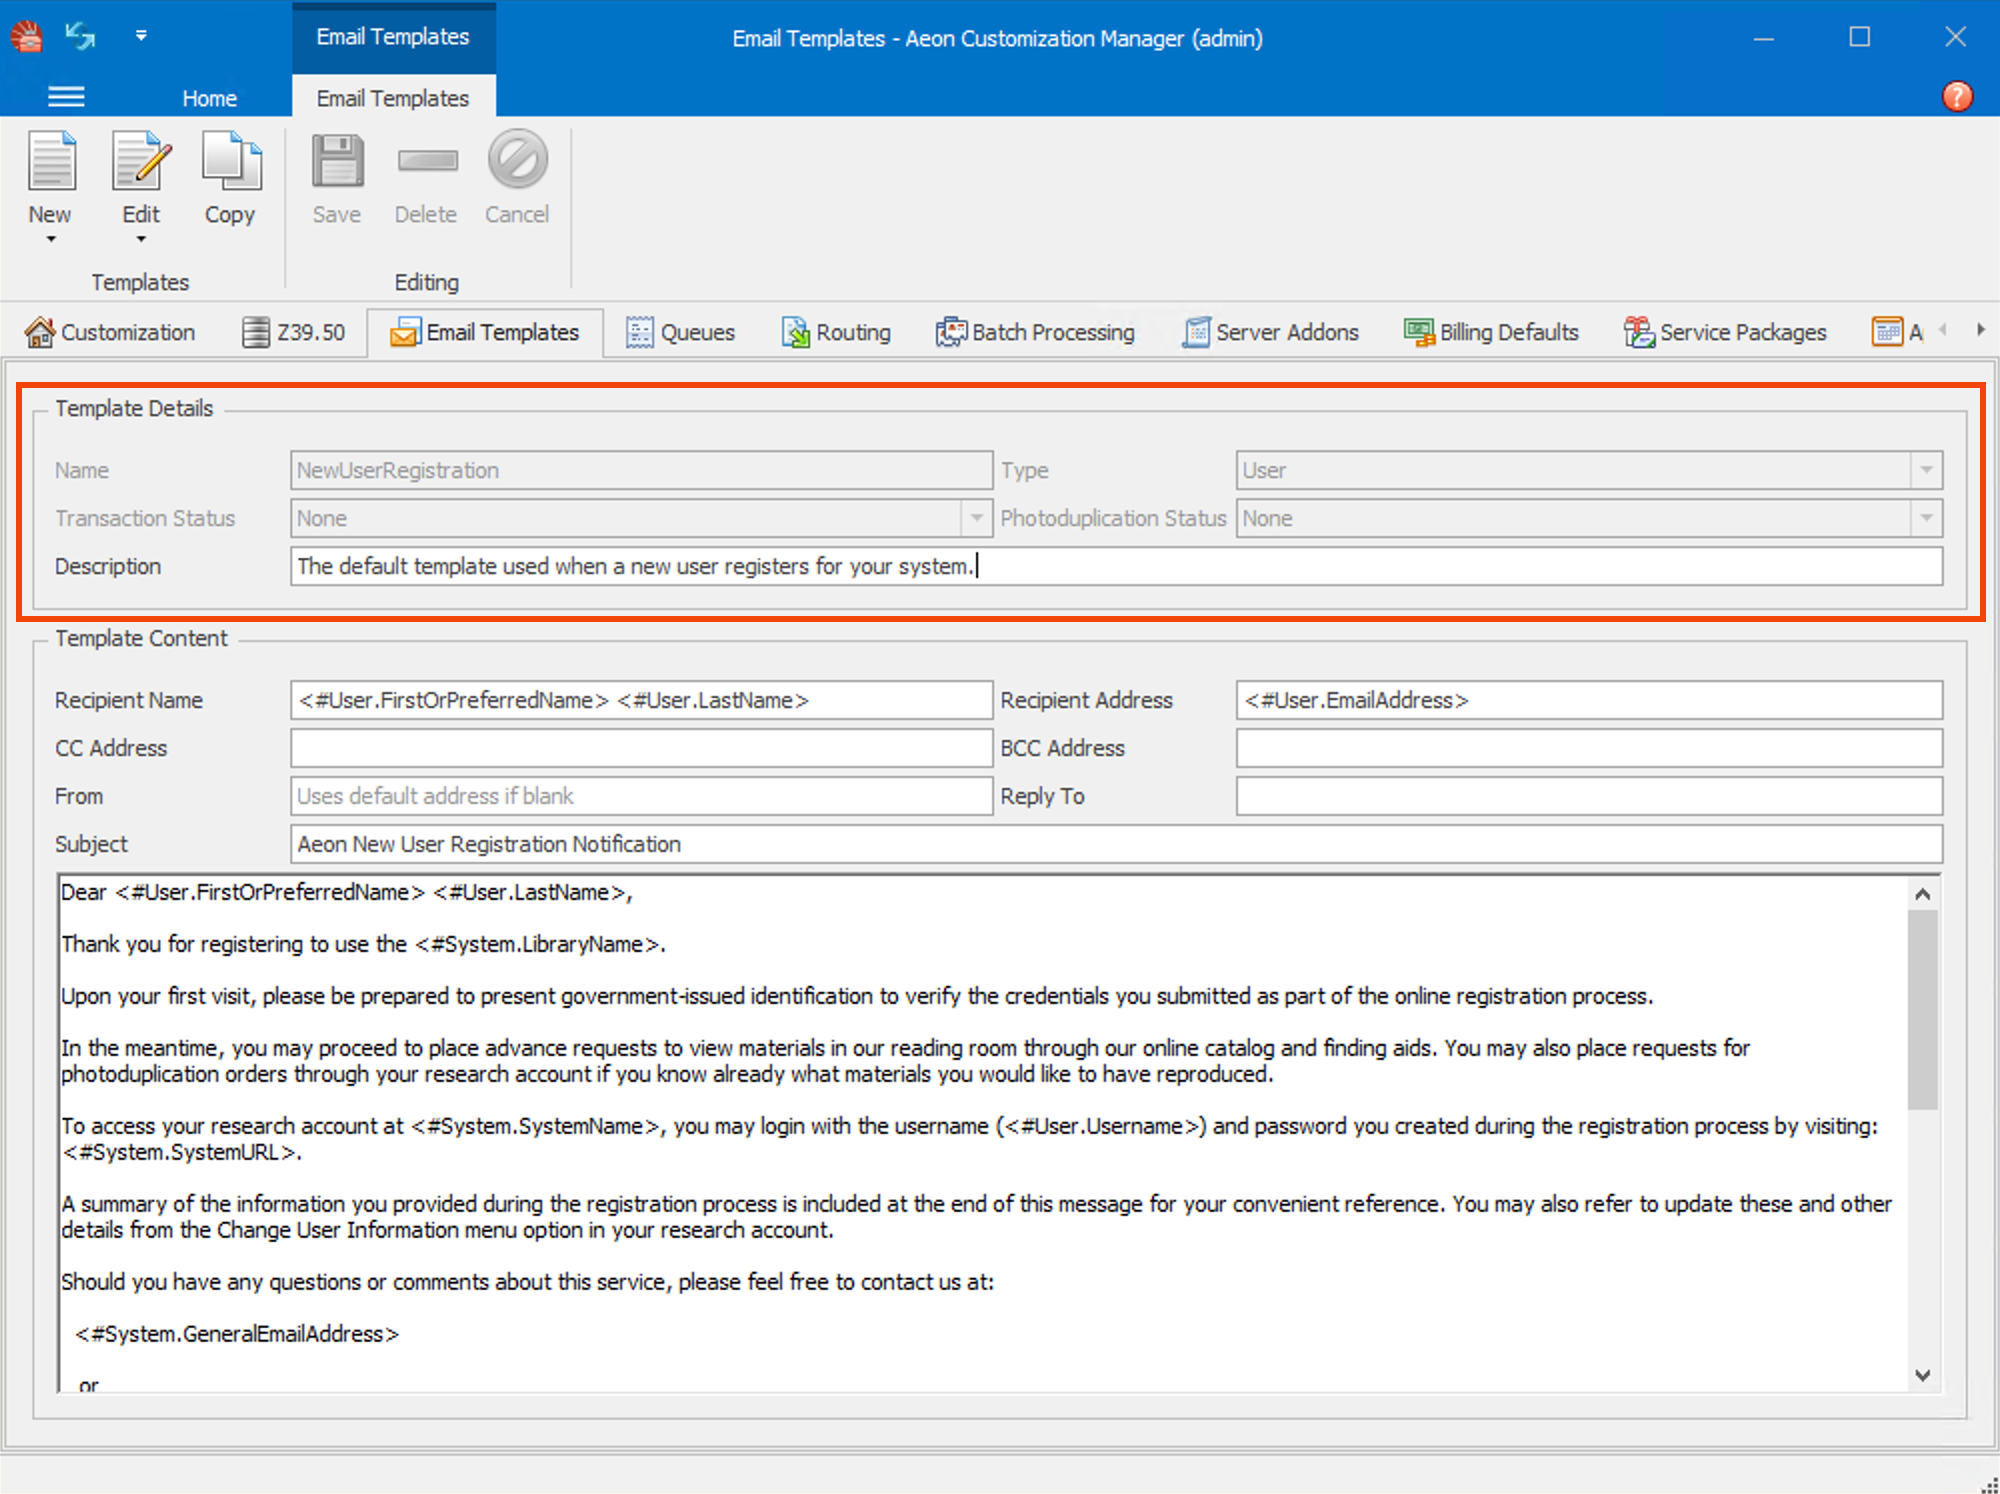Image resolution: width=2000 pixels, height=1494 pixels.
Task: Select the Edit template tool
Action: click(x=140, y=180)
